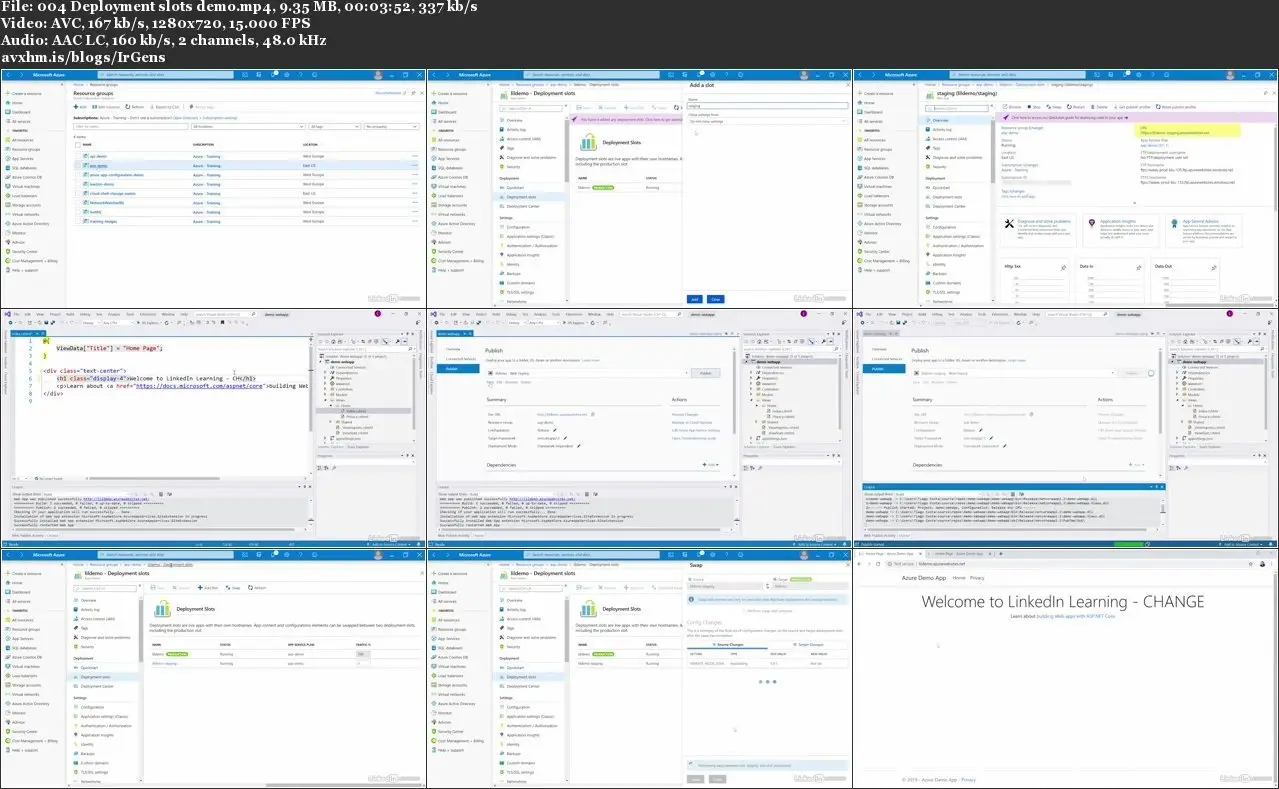The image size is (1279, 789).
Task: Click Privacy nav link in browser frame
Action: [977, 578]
